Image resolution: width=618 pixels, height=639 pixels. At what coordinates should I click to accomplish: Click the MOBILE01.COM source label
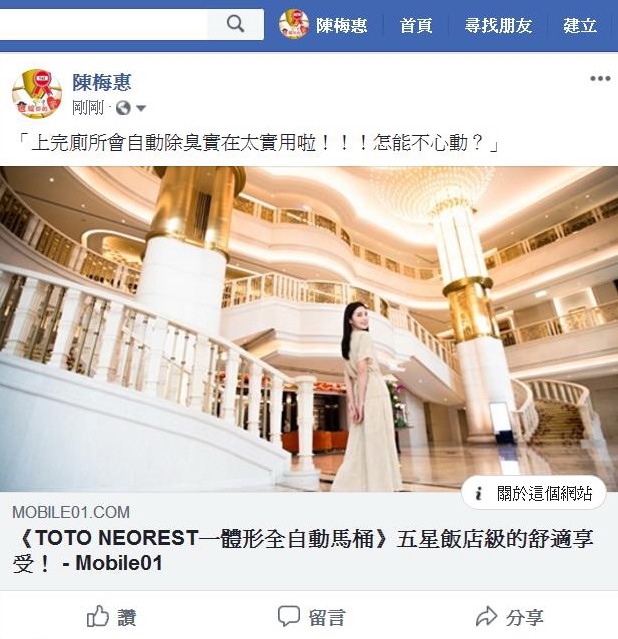click(71, 512)
